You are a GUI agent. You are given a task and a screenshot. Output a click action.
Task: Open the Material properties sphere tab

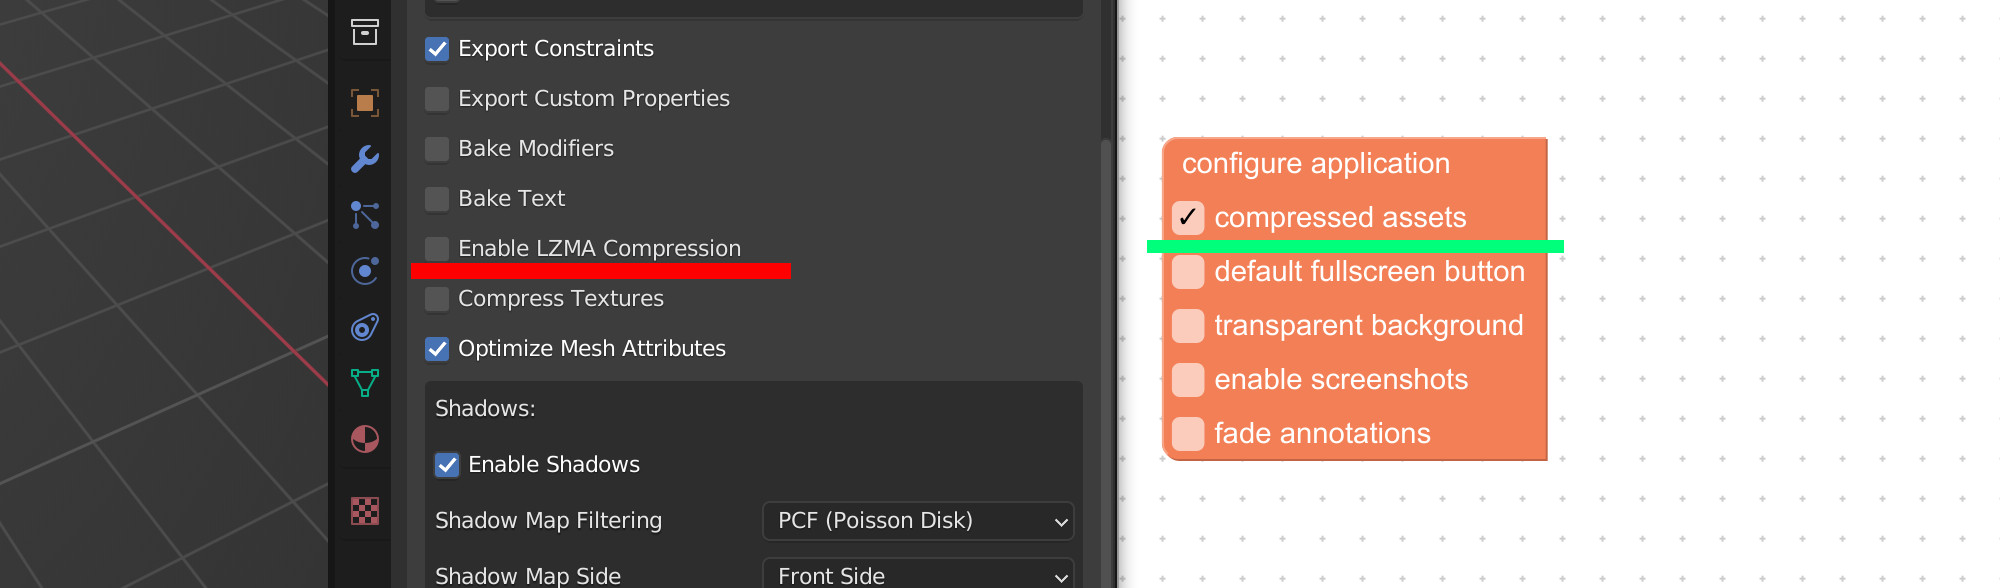point(365,439)
